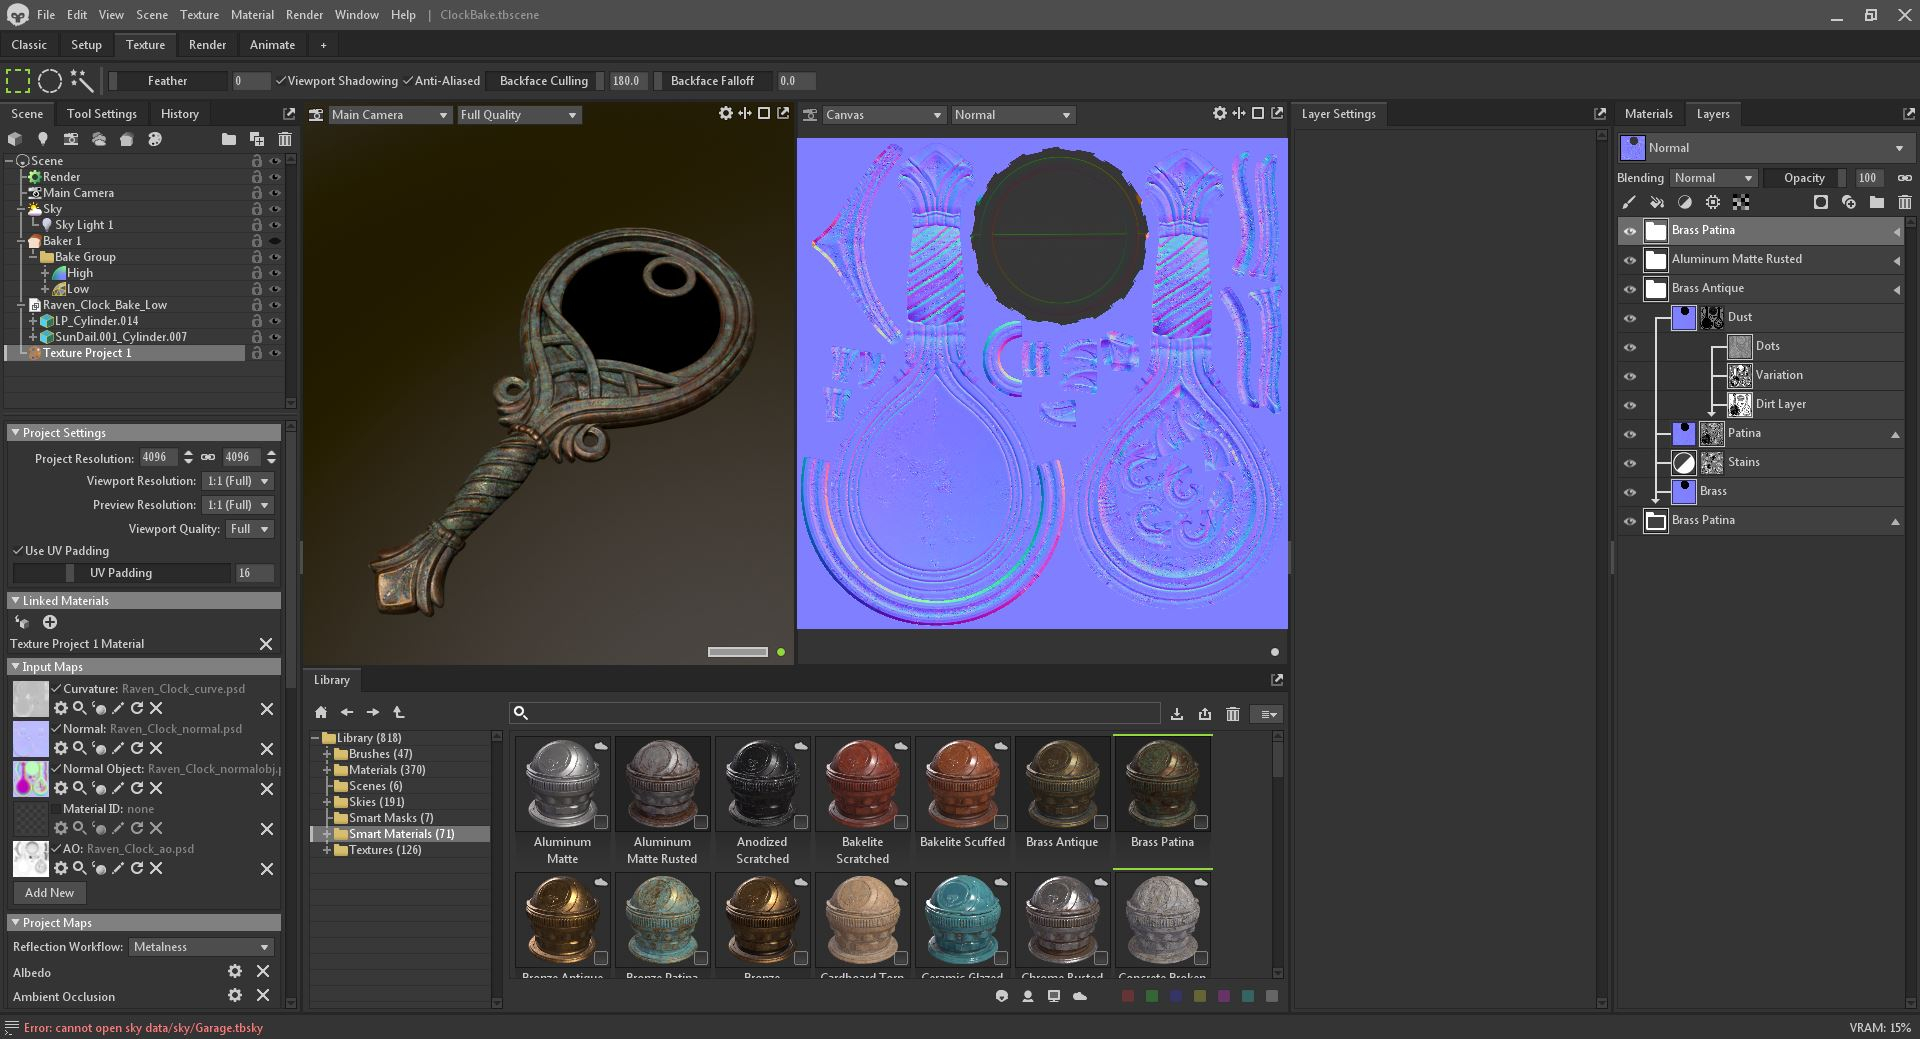This screenshot has width=1920, height=1039.
Task: Toggle visibility of Sky Light 1
Action: [275, 225]
